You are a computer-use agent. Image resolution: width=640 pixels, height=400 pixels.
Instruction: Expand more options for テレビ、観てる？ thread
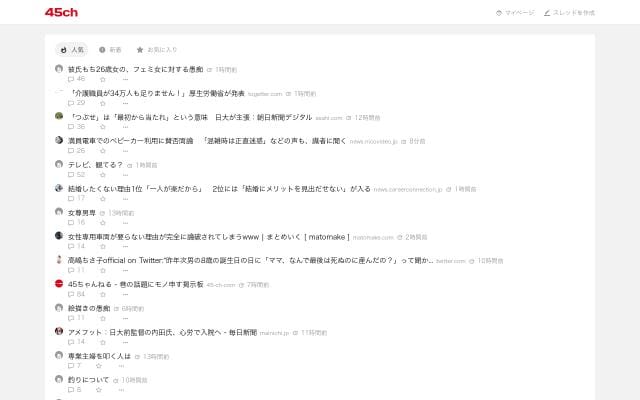tap(125, 174)
